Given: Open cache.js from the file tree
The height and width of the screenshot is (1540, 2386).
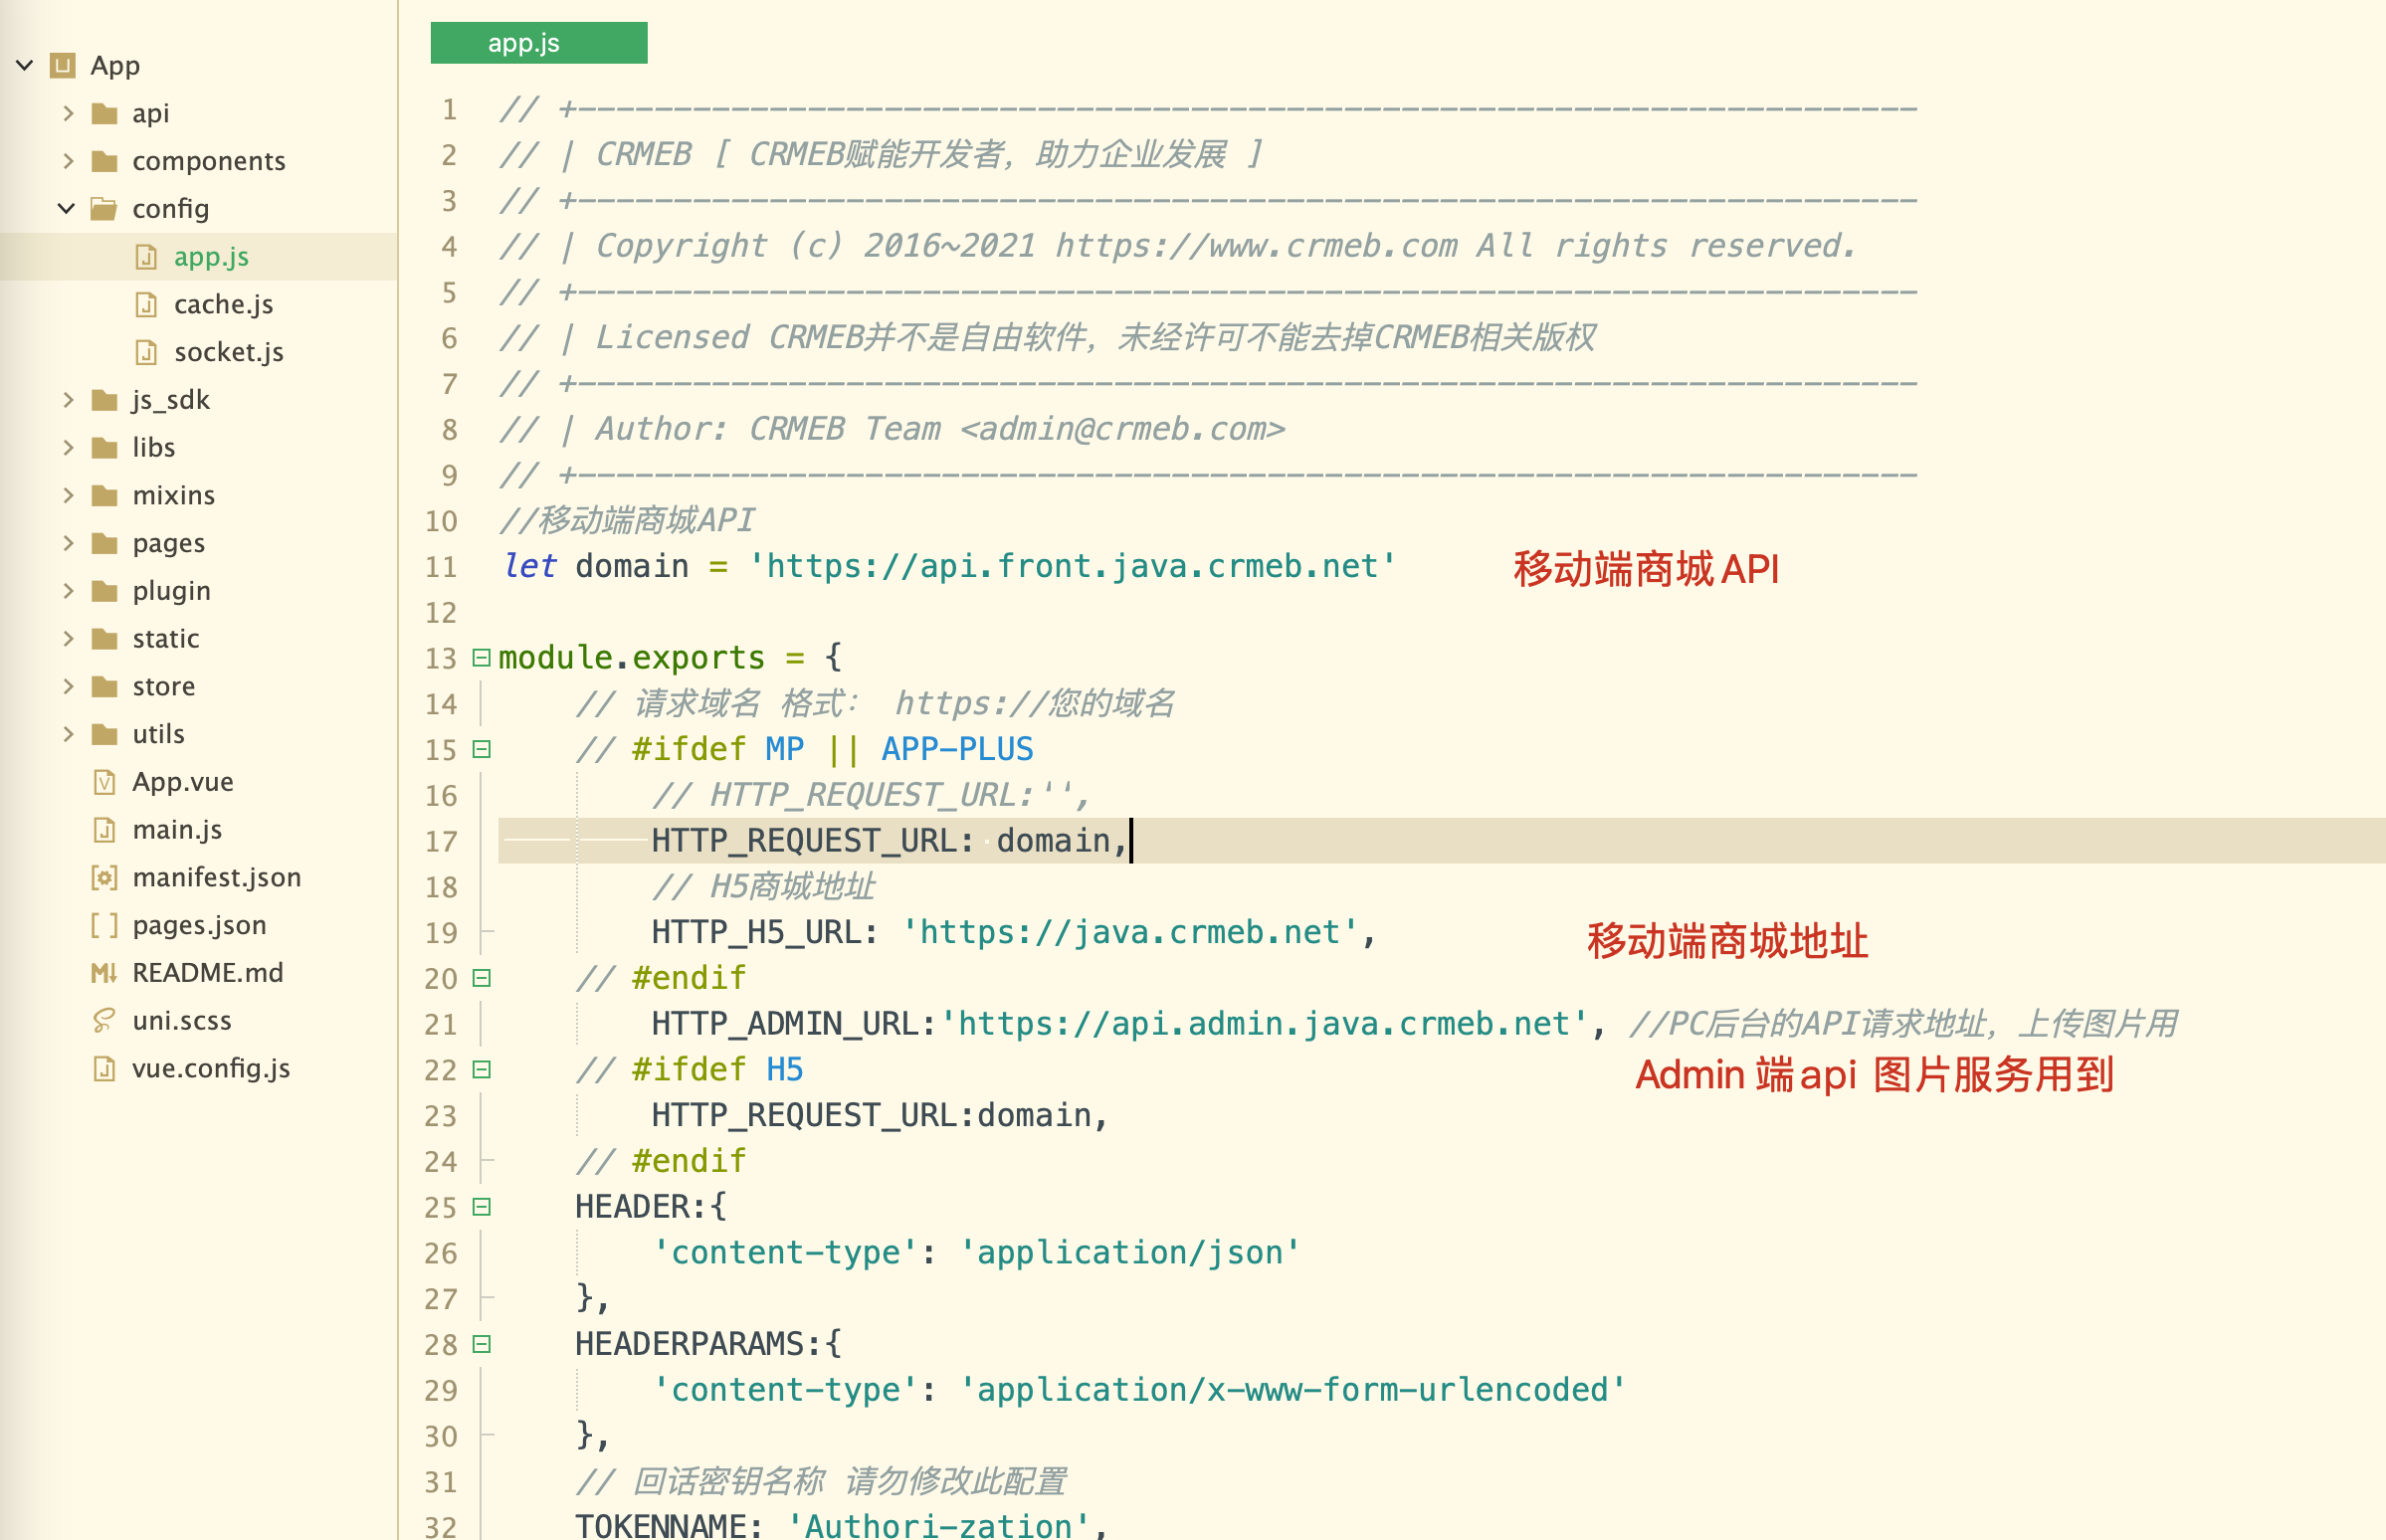Looking at the screenshot, I should tap(224, 304).
